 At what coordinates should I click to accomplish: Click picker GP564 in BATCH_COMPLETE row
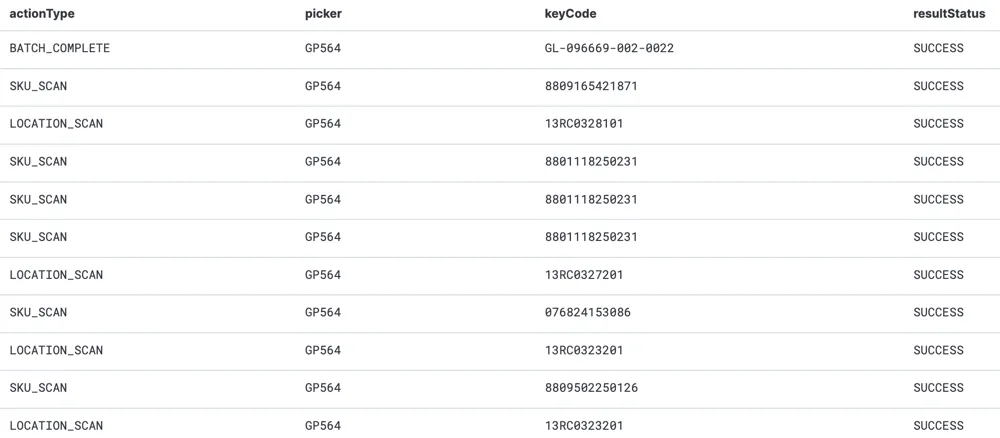(x=323, y=48)
